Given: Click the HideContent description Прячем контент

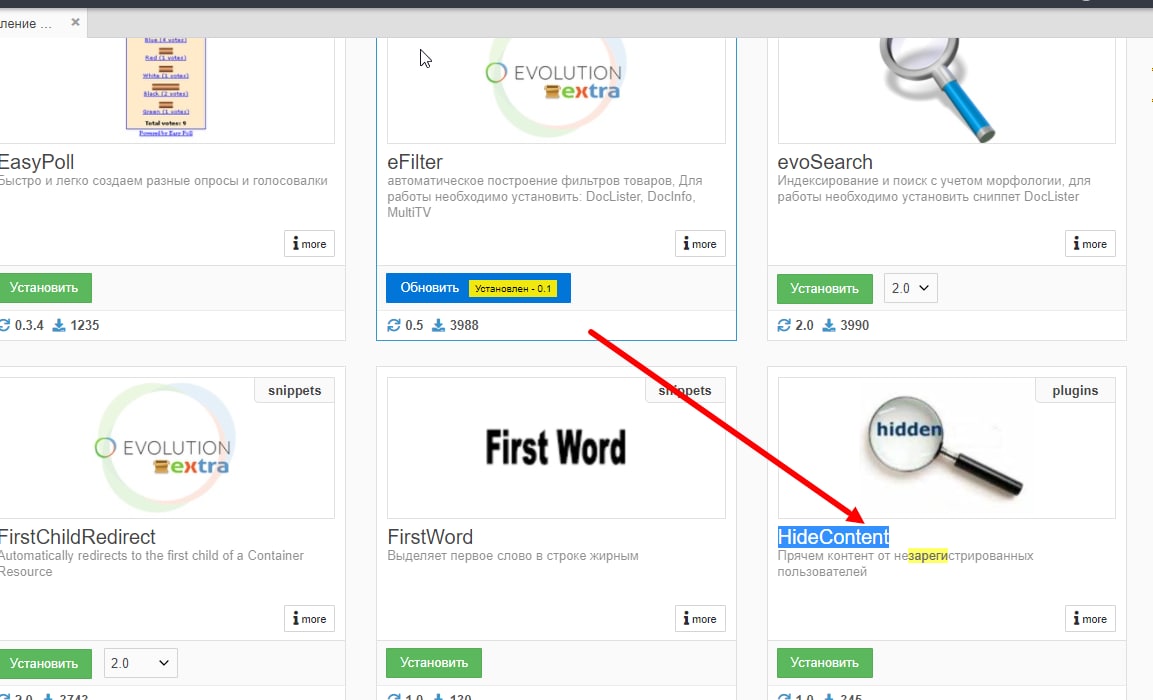Looking at the screenshot, I should click(x=905, y=564).
